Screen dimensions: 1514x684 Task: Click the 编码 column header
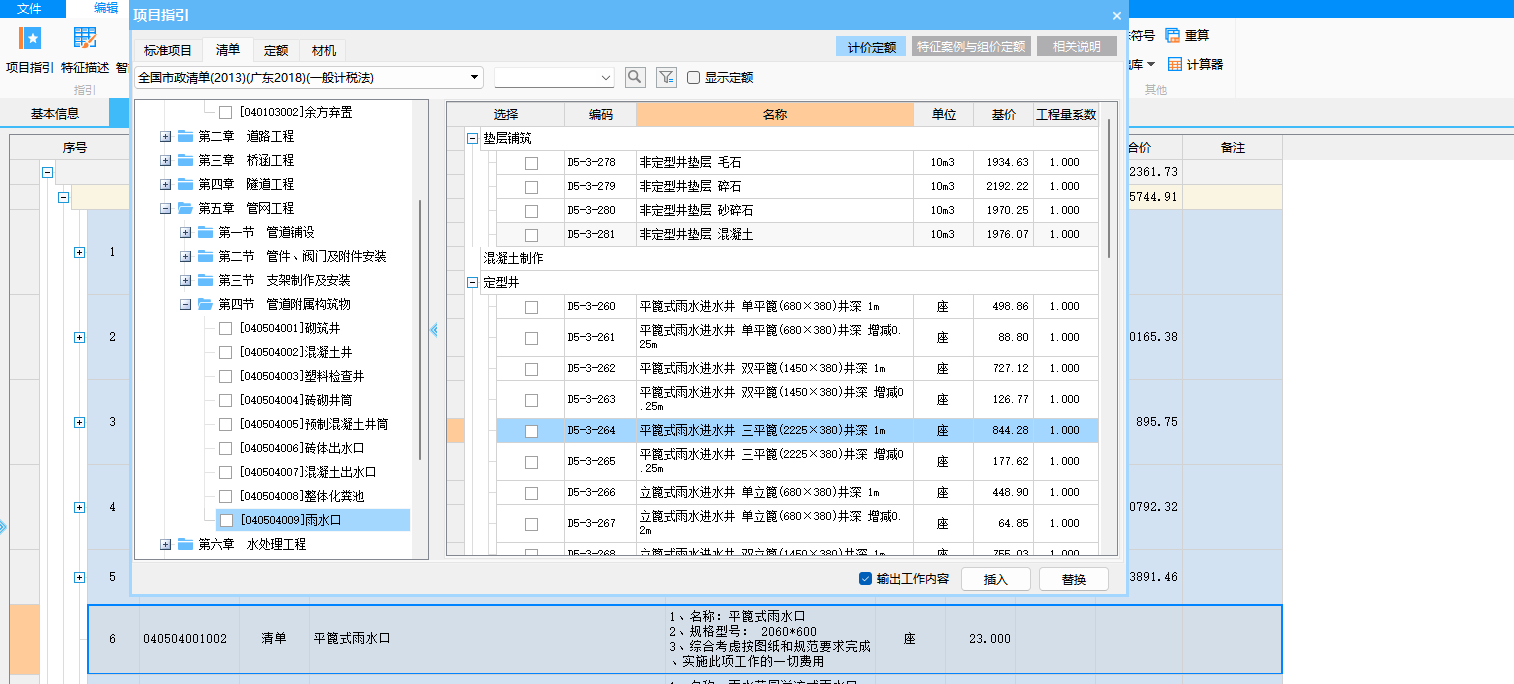click(600, 114)
